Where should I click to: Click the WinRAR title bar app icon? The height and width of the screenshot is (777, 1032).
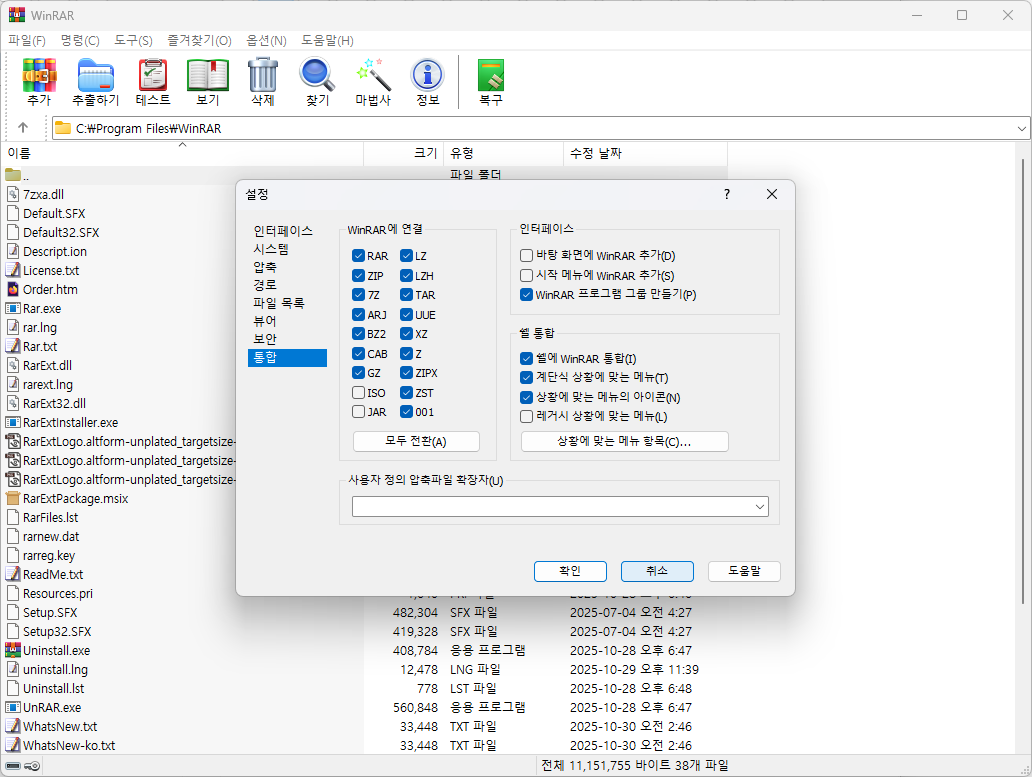pyautogui.click(x=16, y=14)
